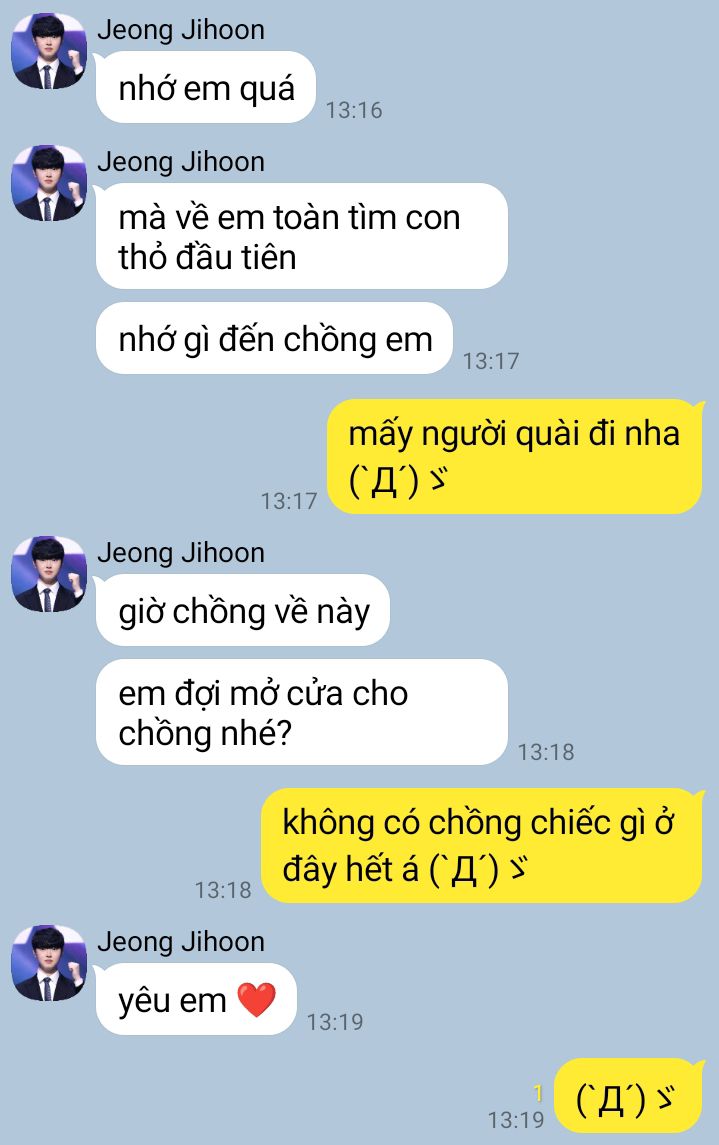Click the unread count '1' indicator
Image resolution: width=719 pixels, height=1145 pixels.
coord(539,1093)
